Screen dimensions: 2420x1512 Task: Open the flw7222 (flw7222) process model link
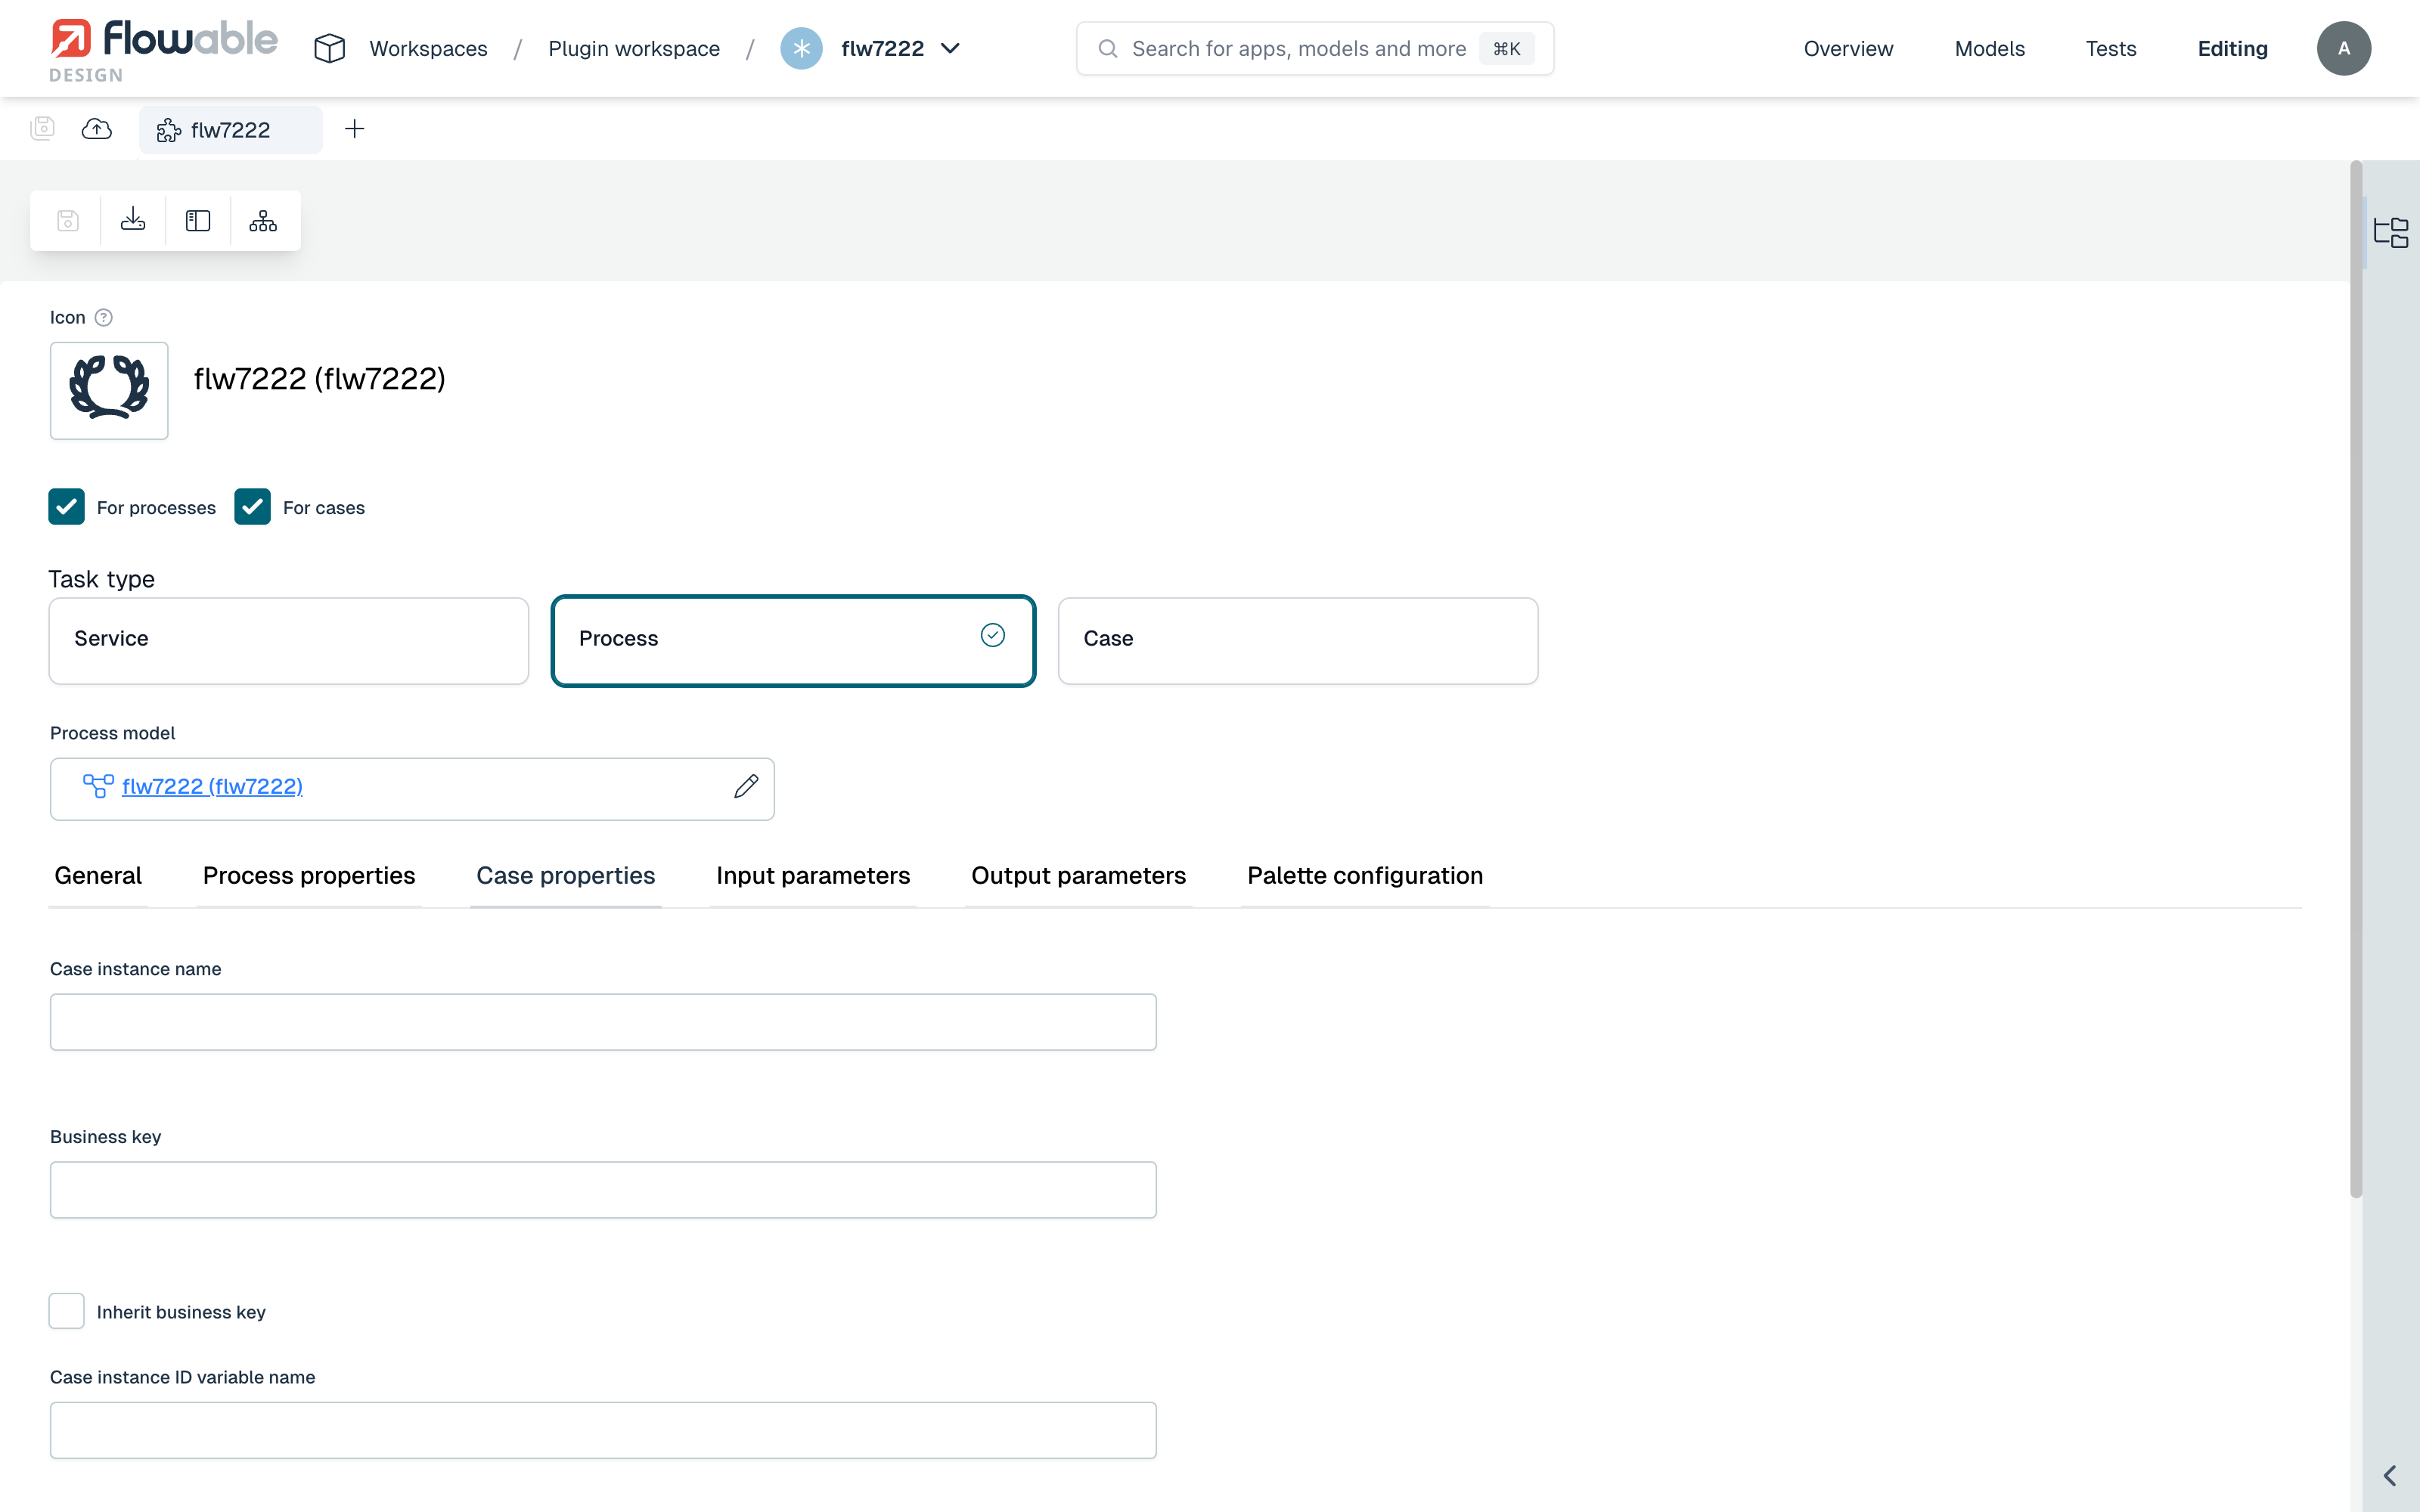pos(212,787)
